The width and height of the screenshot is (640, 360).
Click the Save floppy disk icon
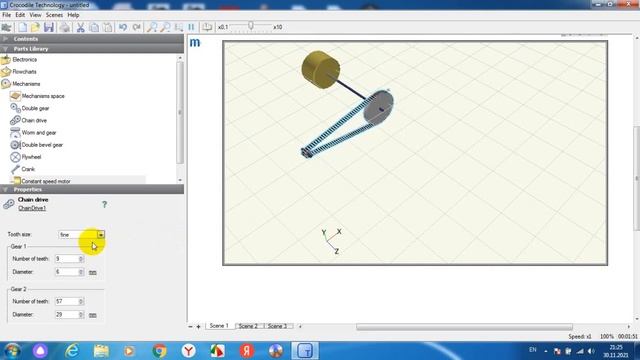click(49, 27)
